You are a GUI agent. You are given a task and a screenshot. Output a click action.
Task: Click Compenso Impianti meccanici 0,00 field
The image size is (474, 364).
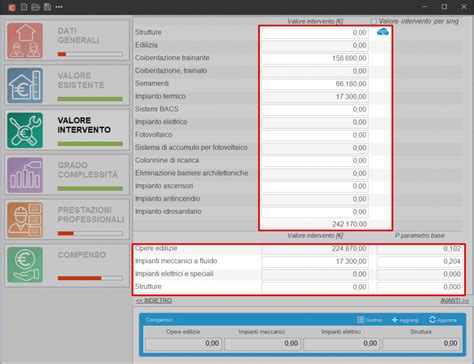(262, 344)
